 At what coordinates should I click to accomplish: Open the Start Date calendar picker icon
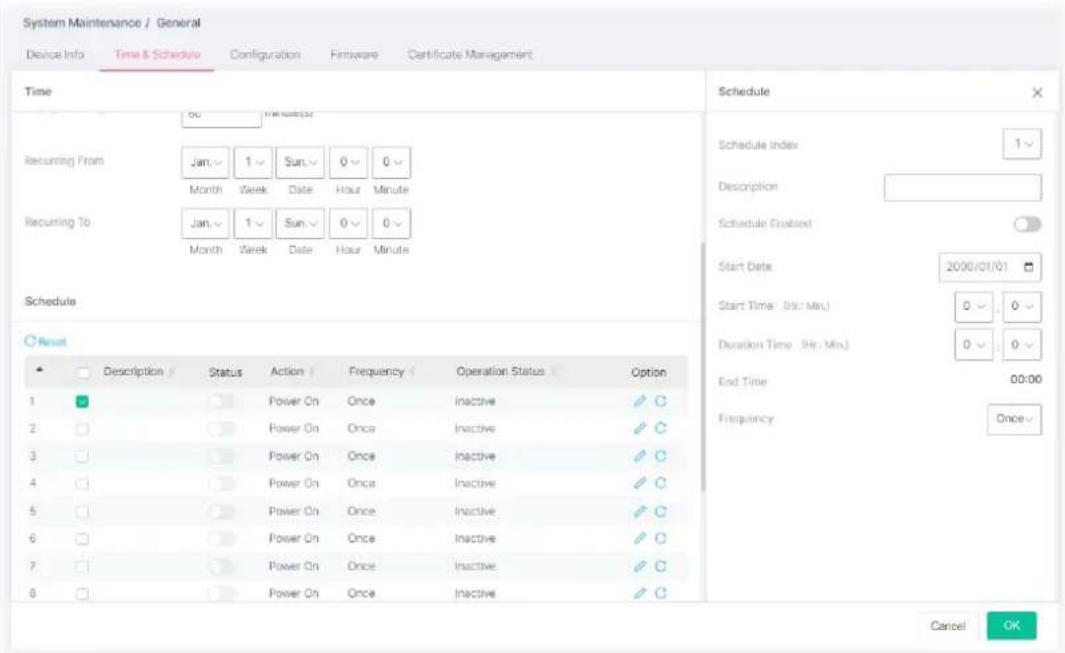[x=1028, y=267]
